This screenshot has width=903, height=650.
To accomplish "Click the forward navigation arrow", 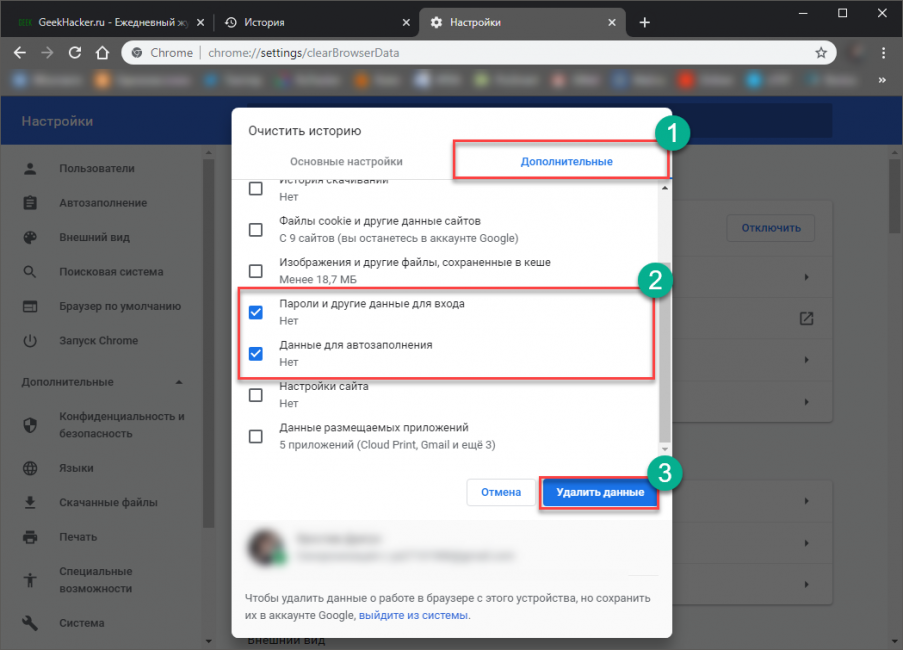I will click(47, 53).
